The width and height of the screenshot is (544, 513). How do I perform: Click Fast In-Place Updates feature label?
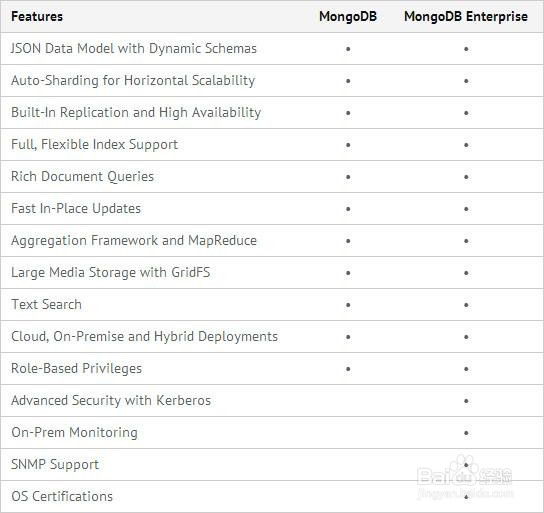pos(76,208)
